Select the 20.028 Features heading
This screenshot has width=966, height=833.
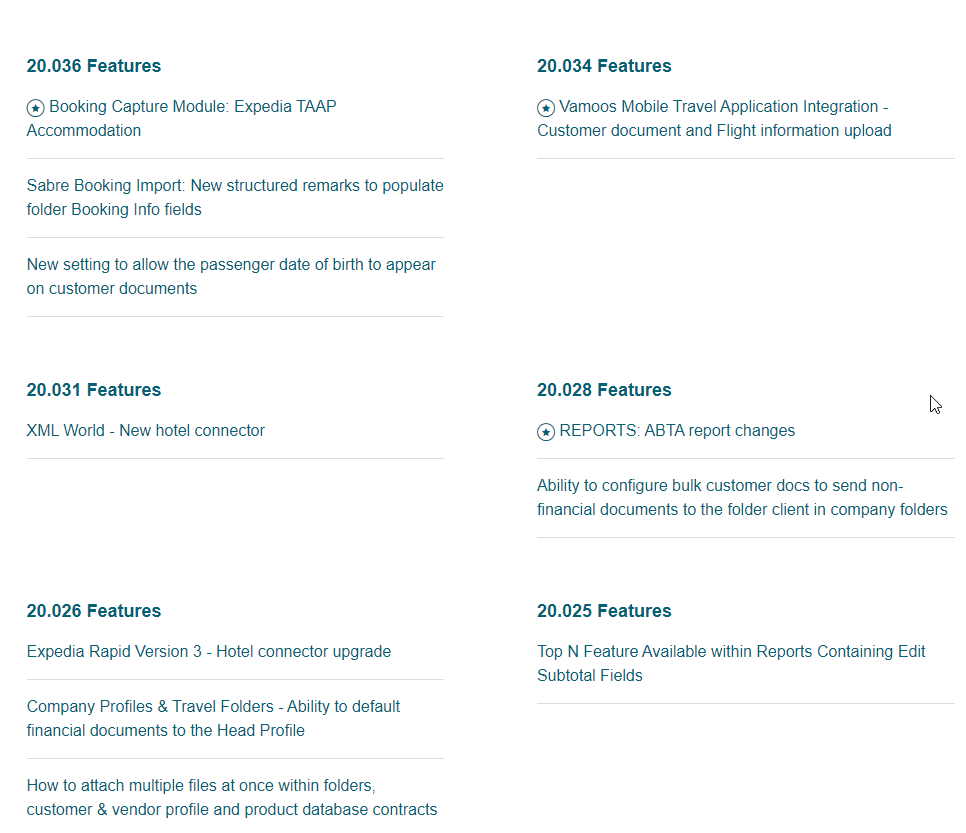(604, 390)
